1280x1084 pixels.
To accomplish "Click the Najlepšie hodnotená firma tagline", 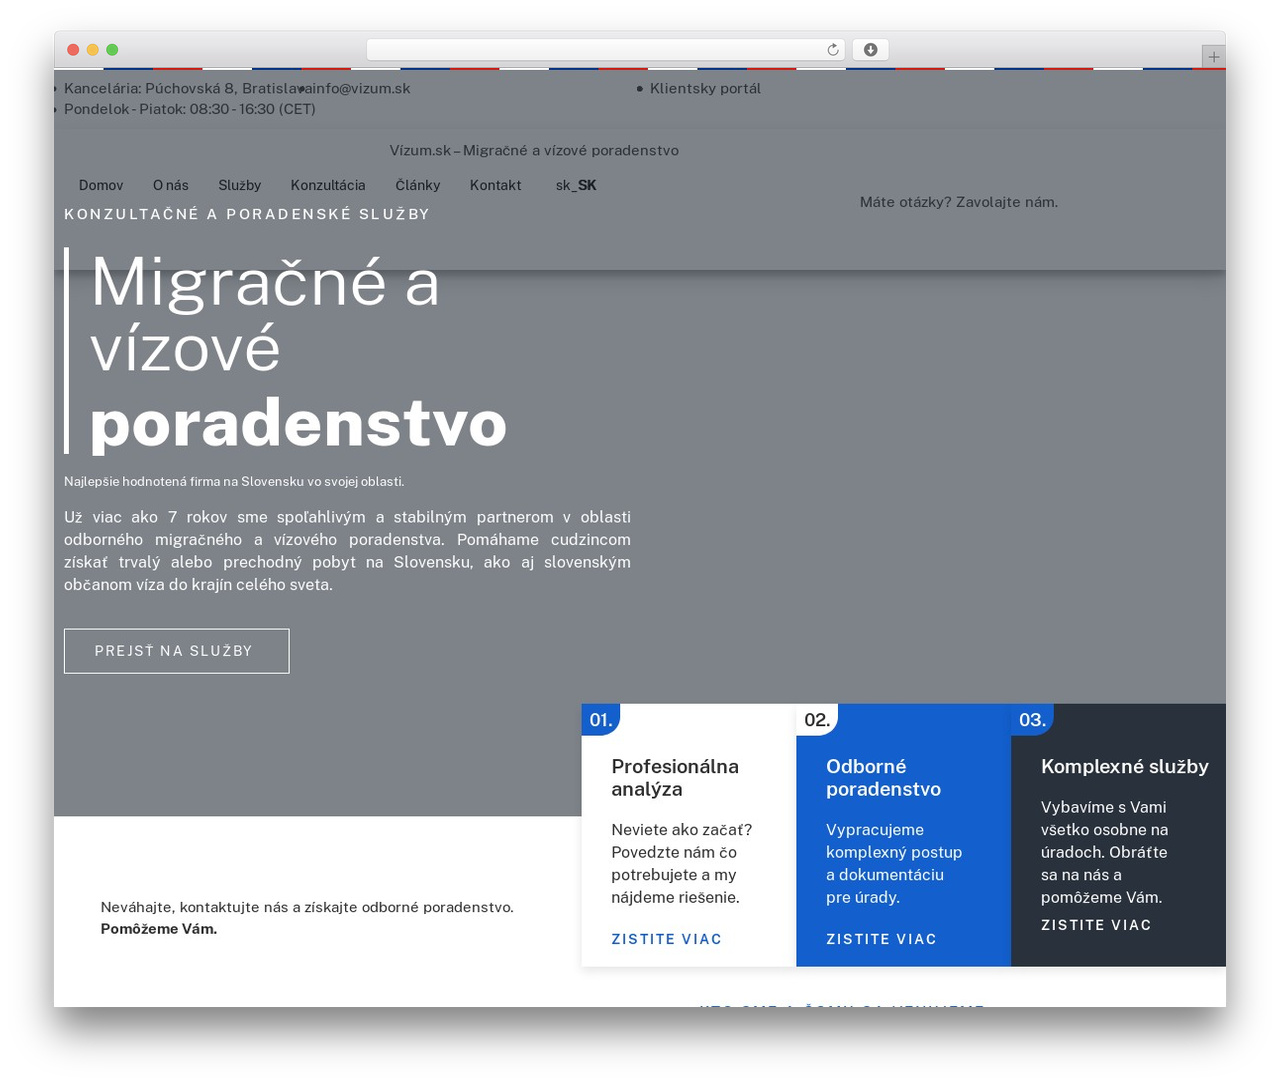I will (234, 481).
